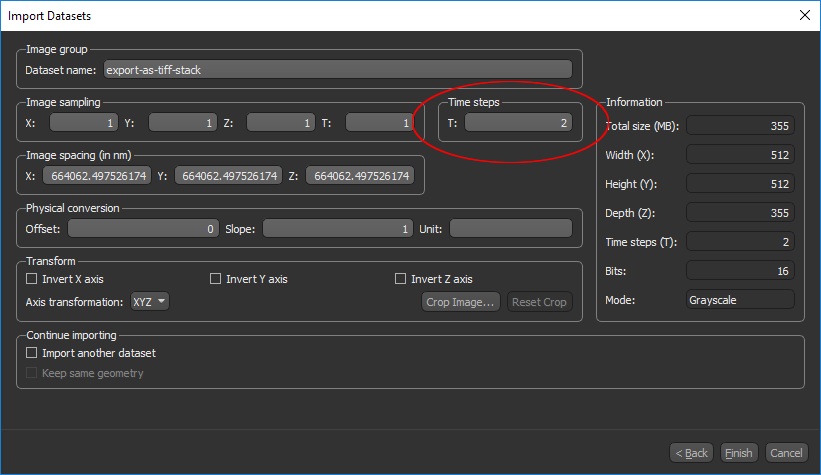Select the Image sampling X field
The image size is (821, 475).
click(84, 123)
